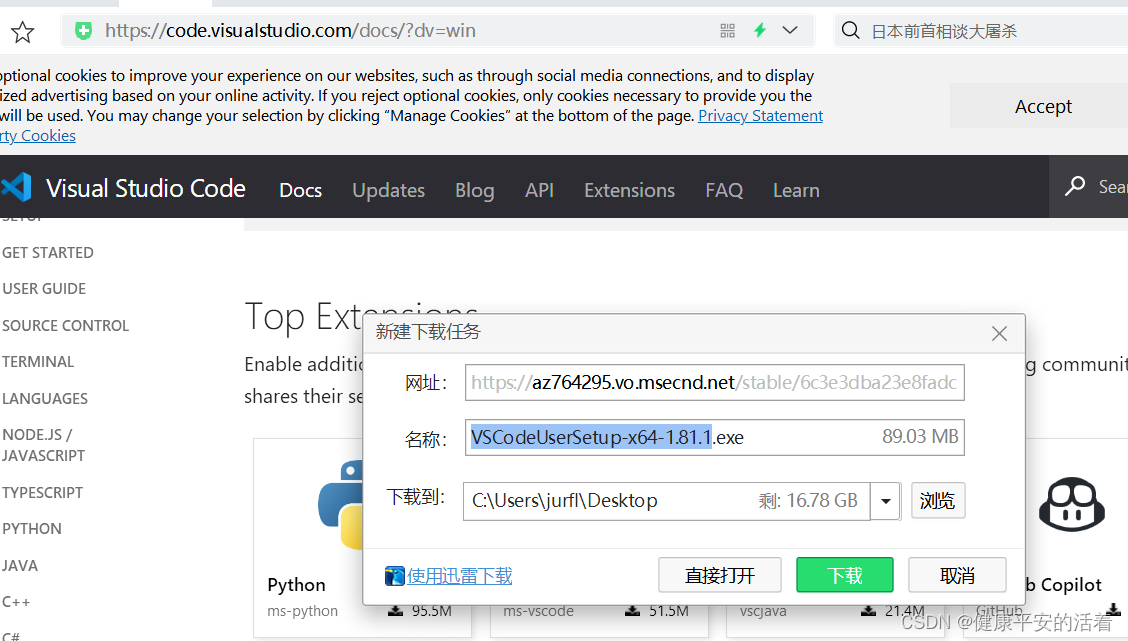The width and height of the screenshot is (1128, 641).
Task: Expand TERMINAL in docs sidebar
Action: 38,362
